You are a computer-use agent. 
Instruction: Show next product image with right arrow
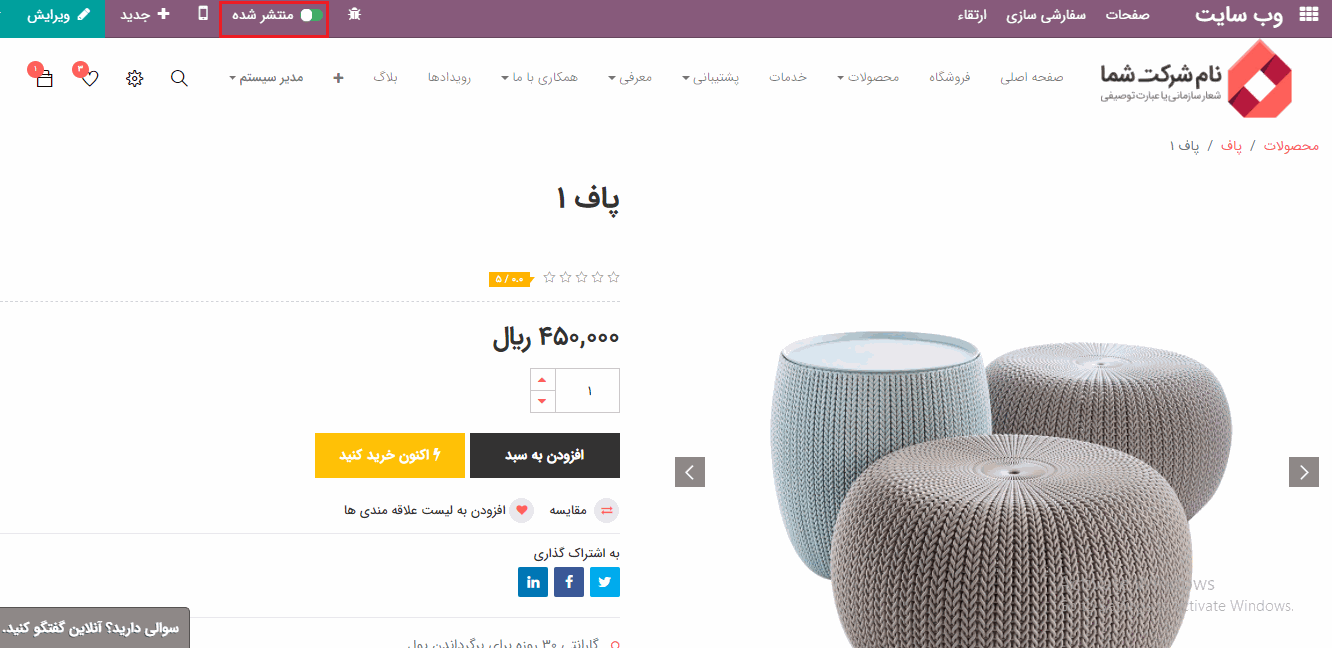click(1304, 472)
